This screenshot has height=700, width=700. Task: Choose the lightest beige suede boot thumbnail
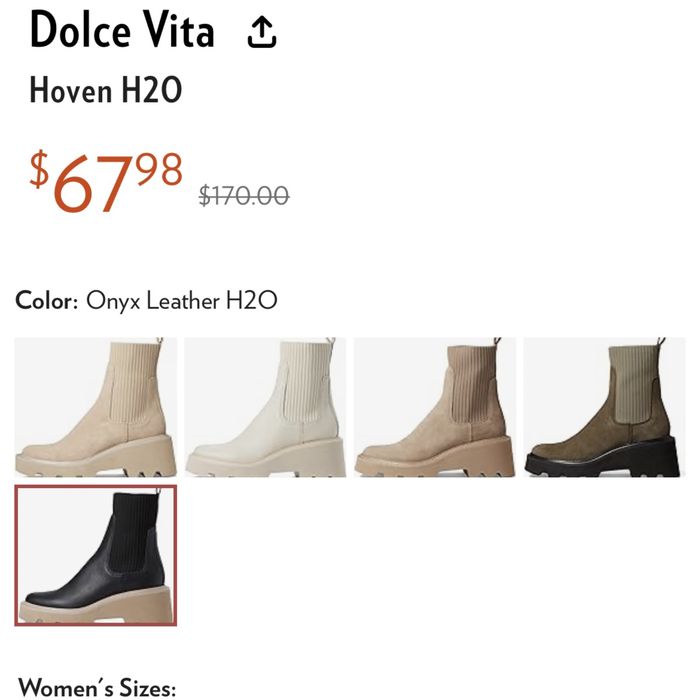pyautogui.click(x=96, y=407)
